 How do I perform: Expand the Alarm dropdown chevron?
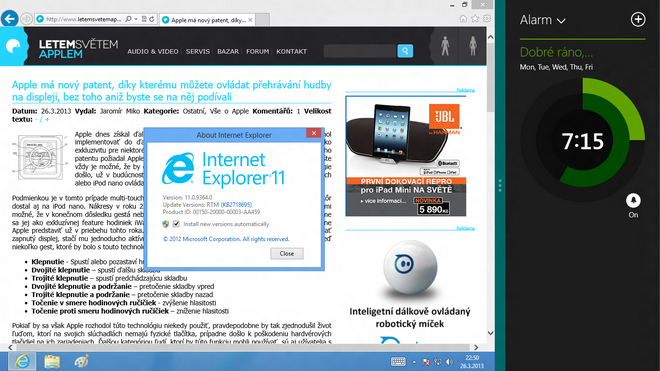click(x=561, y=21)
